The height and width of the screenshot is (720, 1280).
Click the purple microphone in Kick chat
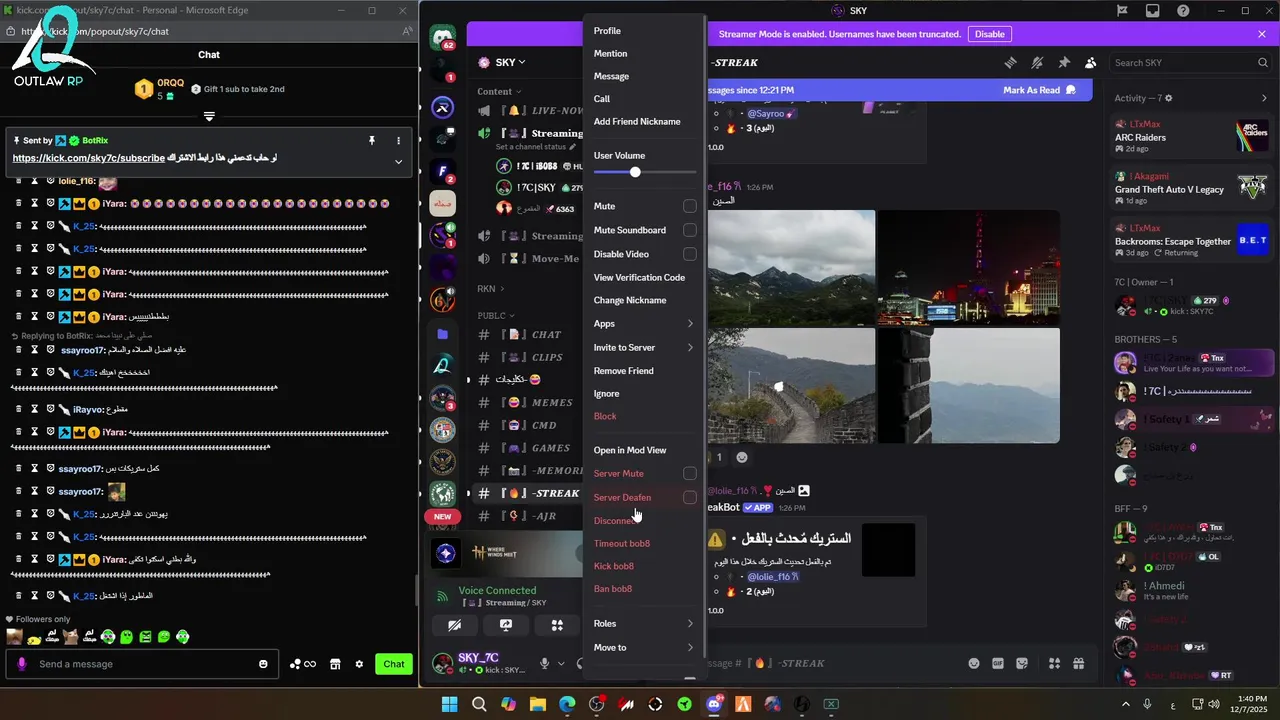point(22,664)
